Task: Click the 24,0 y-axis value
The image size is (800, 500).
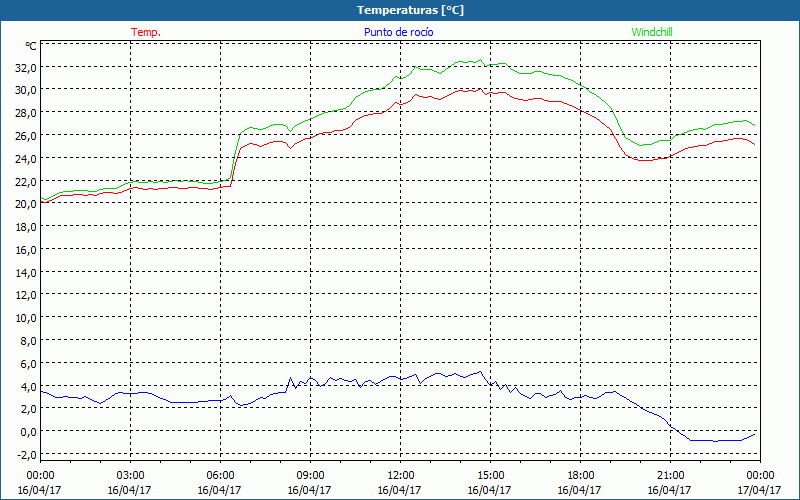Action: (x=27, y=159)
